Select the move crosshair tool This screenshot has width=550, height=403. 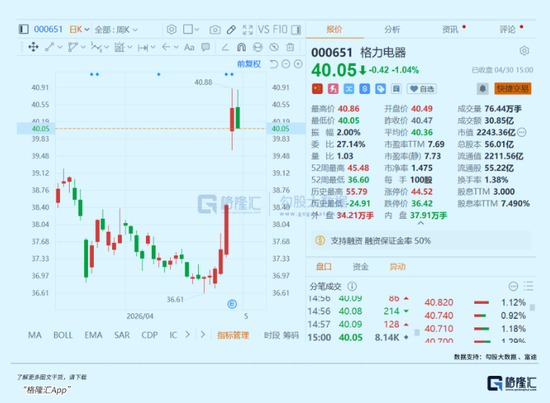33,47
